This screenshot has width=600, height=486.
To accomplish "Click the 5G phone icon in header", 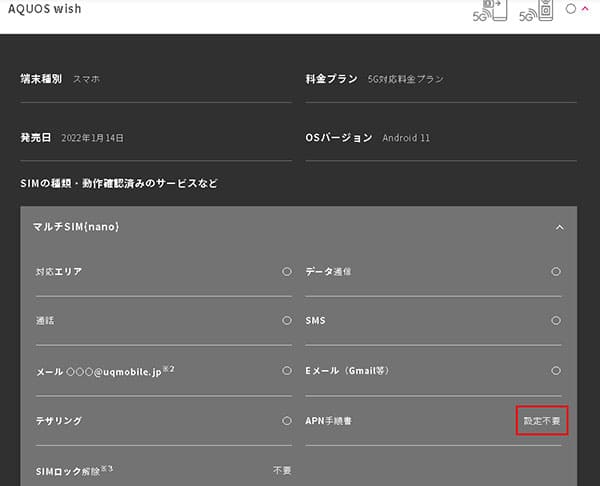I will point(490,11).
